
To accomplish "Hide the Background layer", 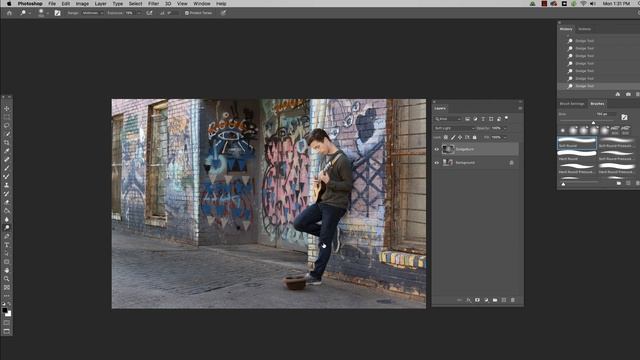I will pyautogui.click(x=437, y=163).
